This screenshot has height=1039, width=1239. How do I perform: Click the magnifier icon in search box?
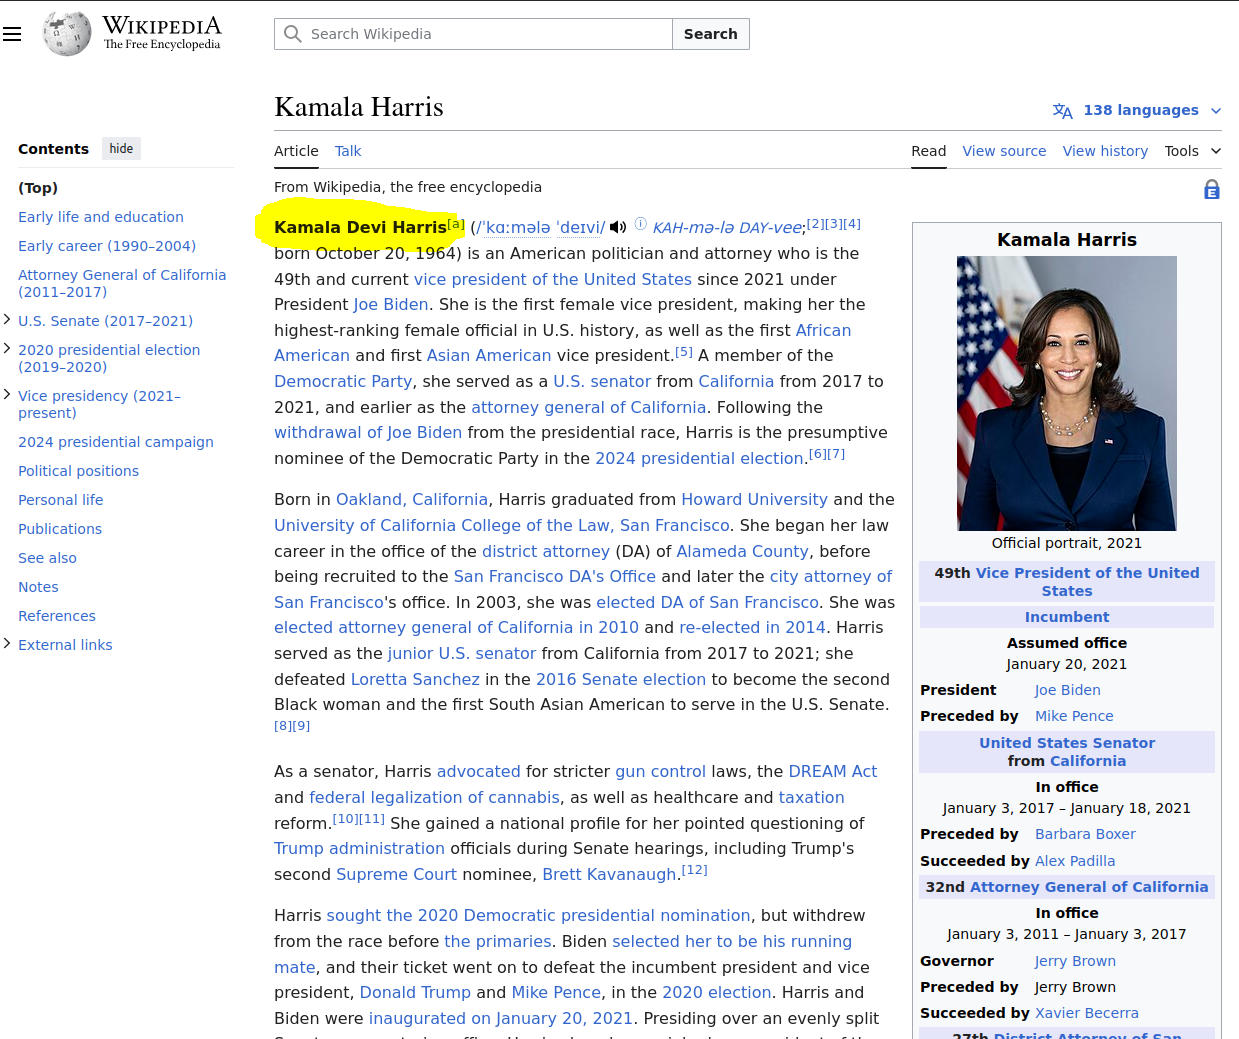tap(293, 34)
